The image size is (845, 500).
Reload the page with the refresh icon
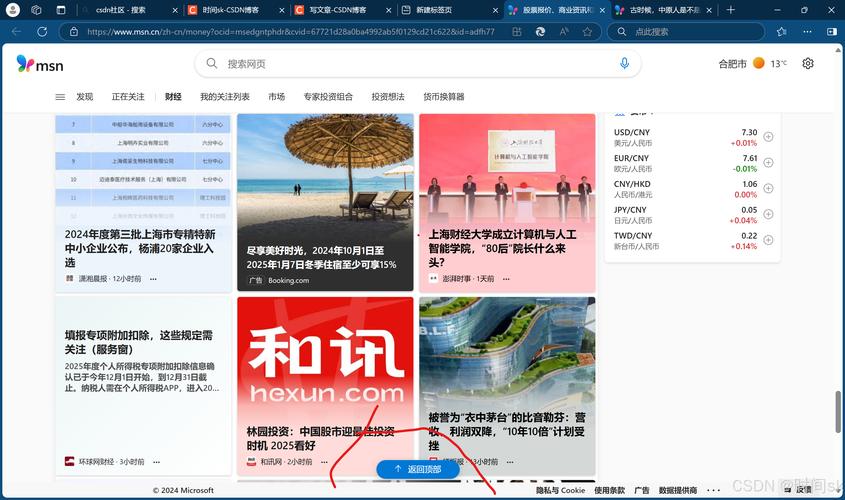pos(42,32)
